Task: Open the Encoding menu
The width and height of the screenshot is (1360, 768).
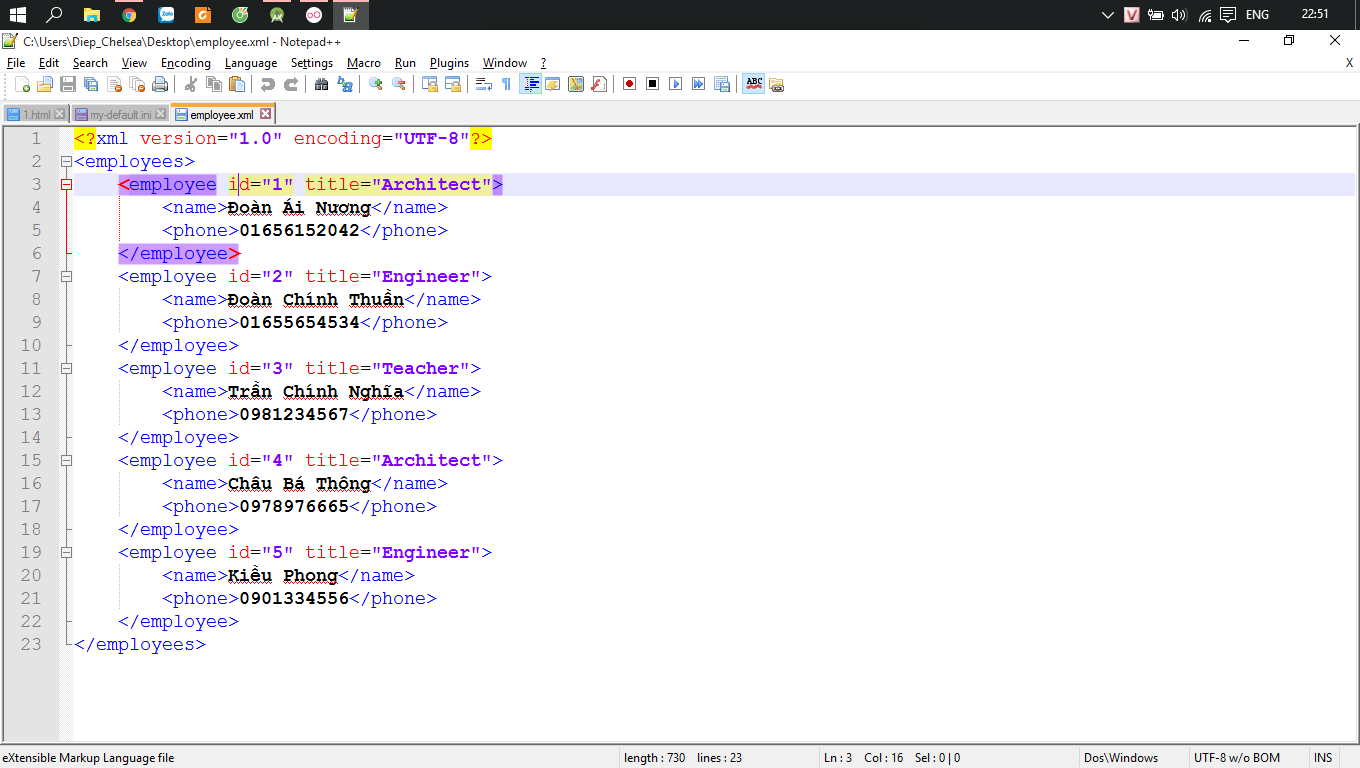Action: [186, 63]
